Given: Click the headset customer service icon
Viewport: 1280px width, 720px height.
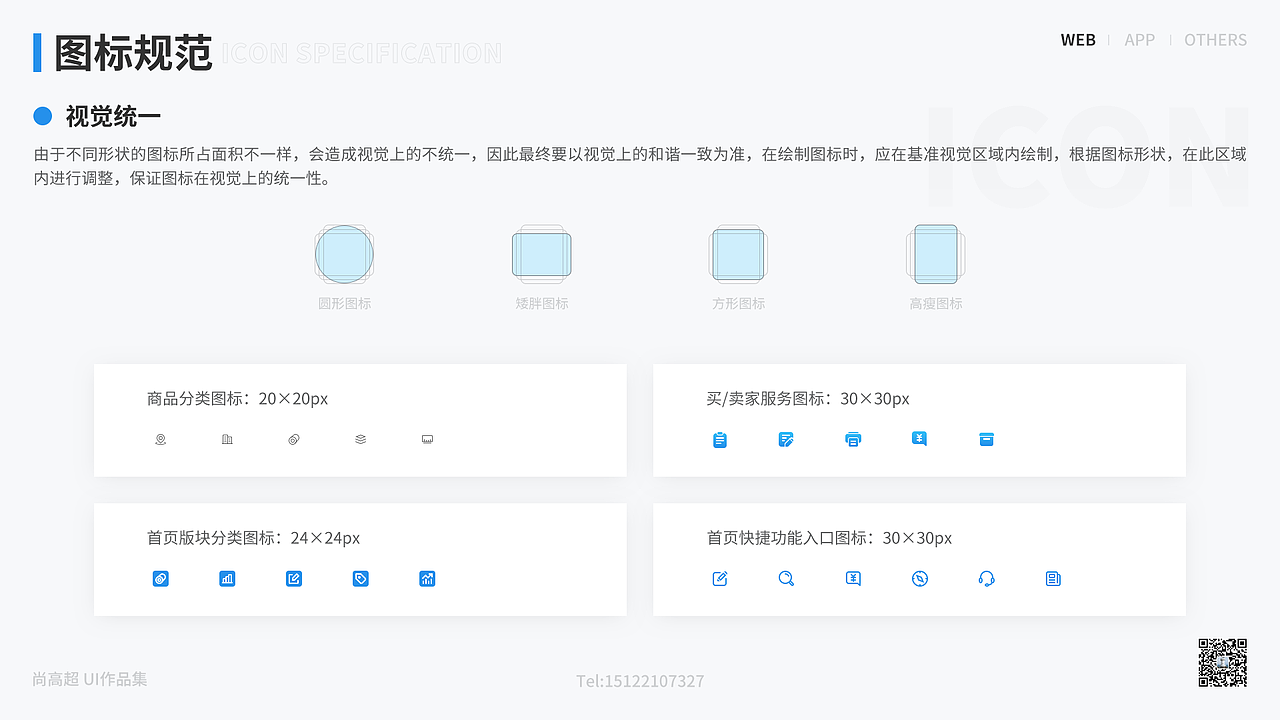Looking at the screenshot, I should tap(986, 578).
